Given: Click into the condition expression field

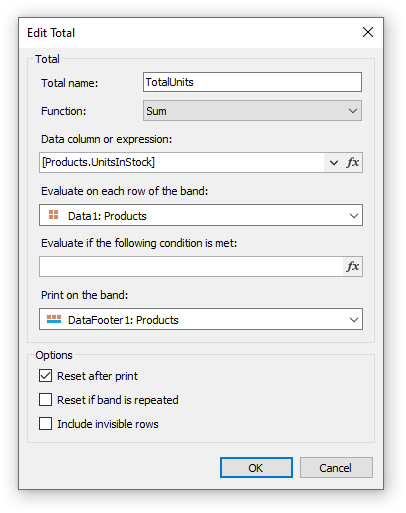Looking at the screenshot, I should point(191,267).
